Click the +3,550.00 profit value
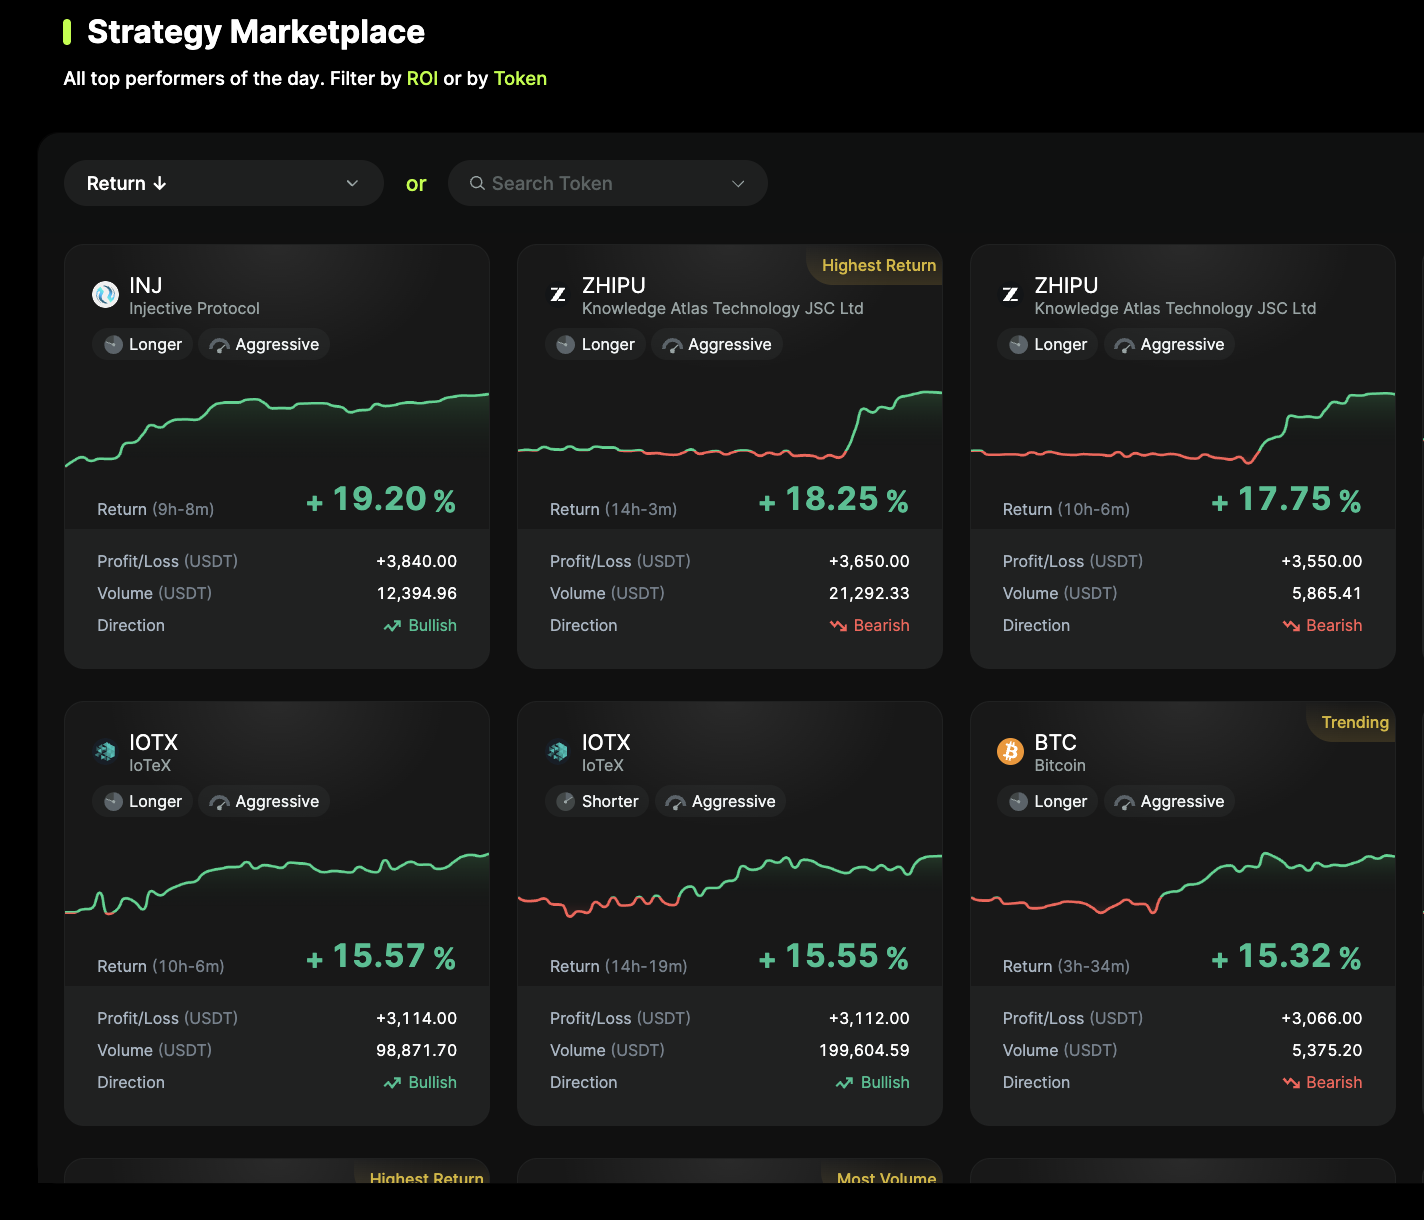 tap(1321, 562)
